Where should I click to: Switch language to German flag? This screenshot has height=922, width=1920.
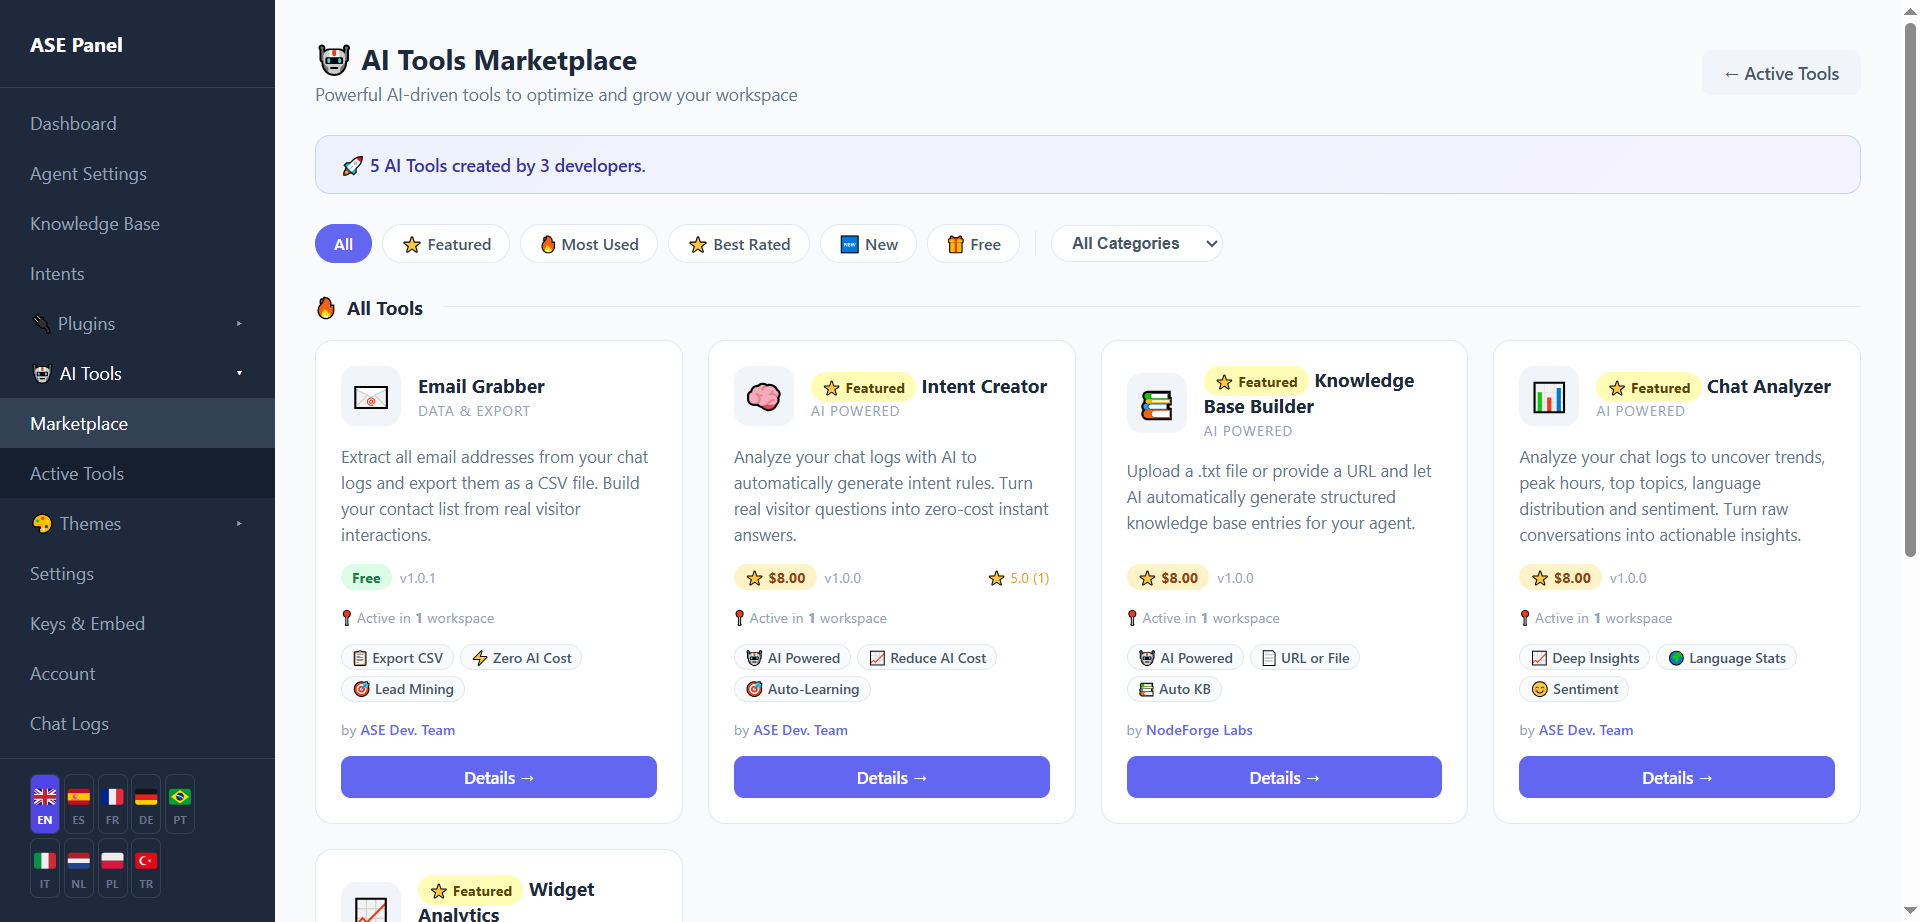[146, 804]
